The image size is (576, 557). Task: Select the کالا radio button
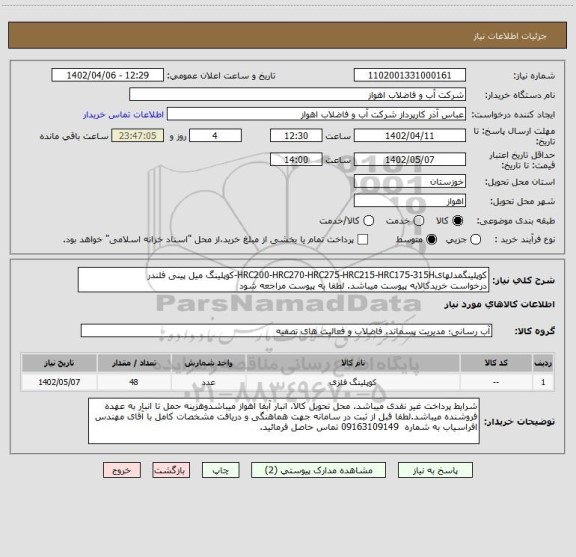click(458, 221)
